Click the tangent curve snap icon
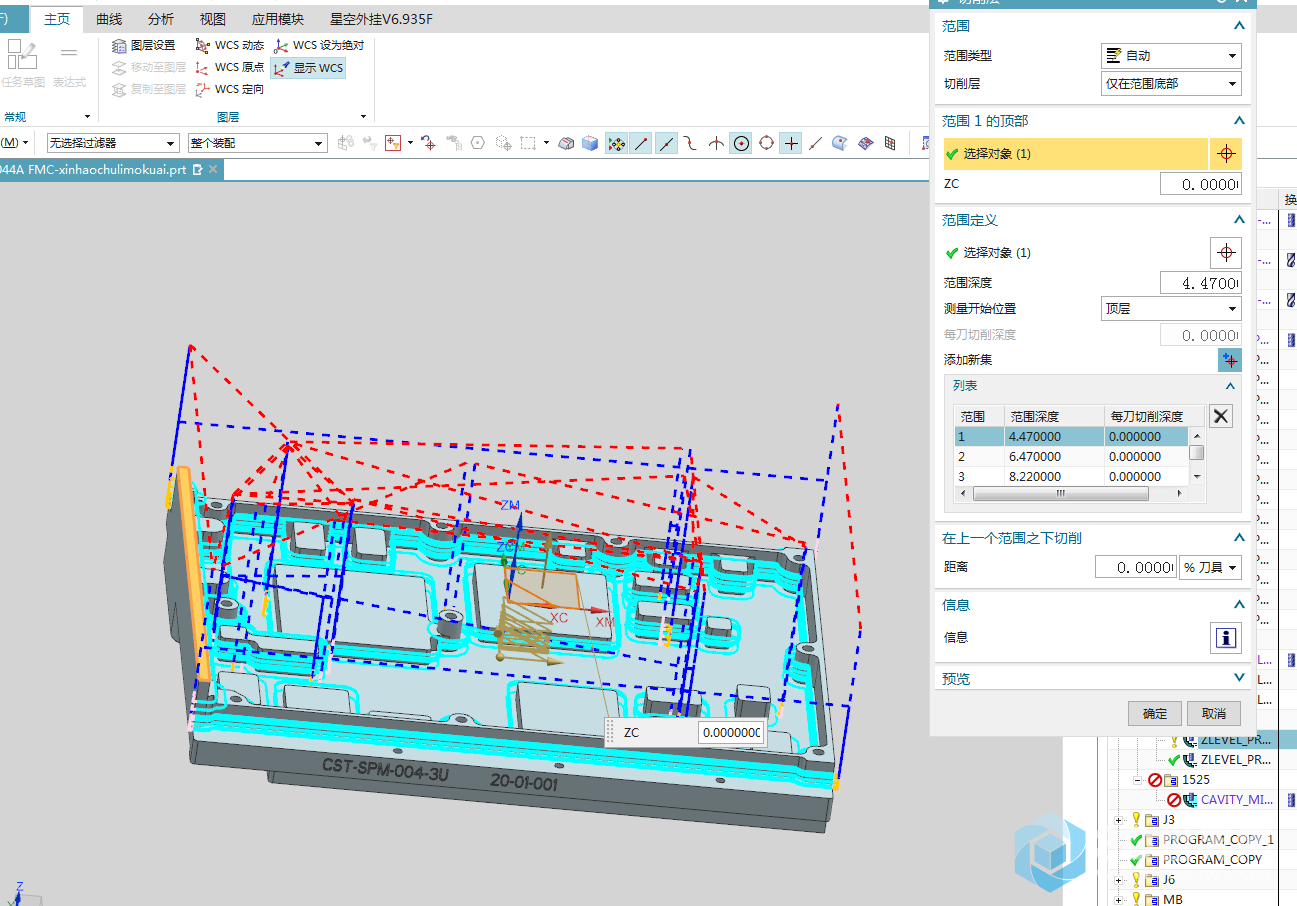The width and height of the screenshot is (1297, 906). click(691, 143)
